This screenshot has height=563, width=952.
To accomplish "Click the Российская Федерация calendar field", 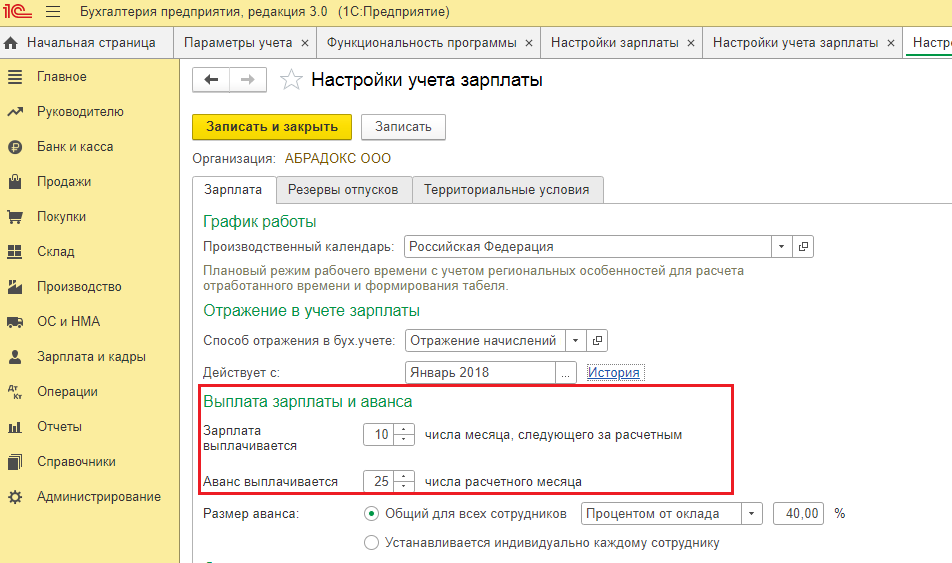I will click(x=588, y=247).
